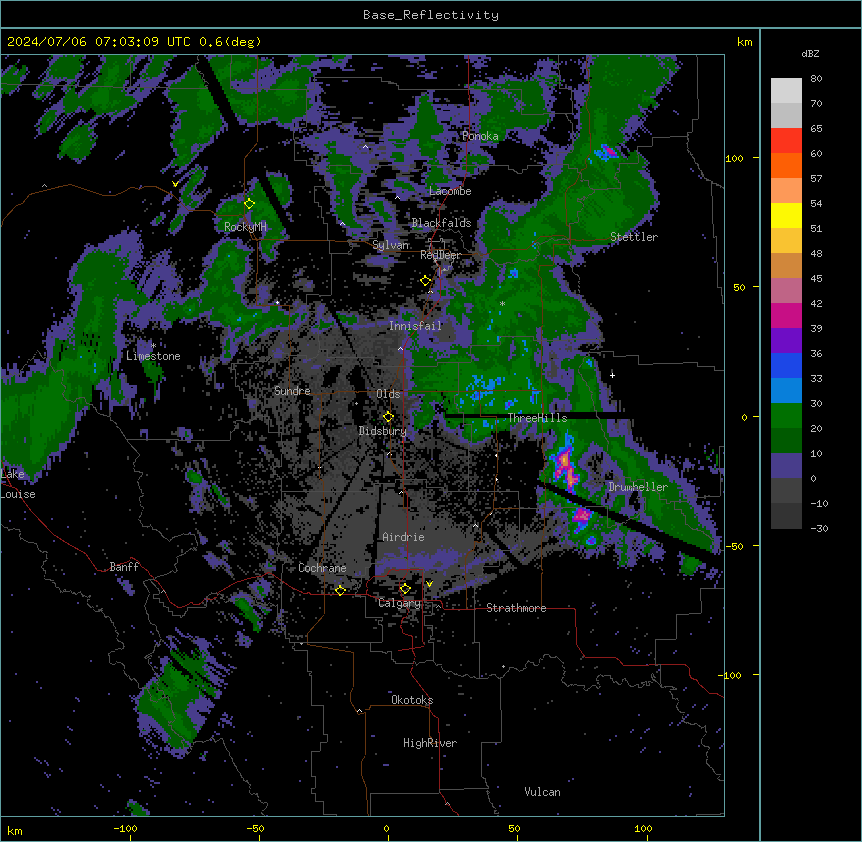Click the km unit label at top right

pyautogui.click(x=744, y=42)
